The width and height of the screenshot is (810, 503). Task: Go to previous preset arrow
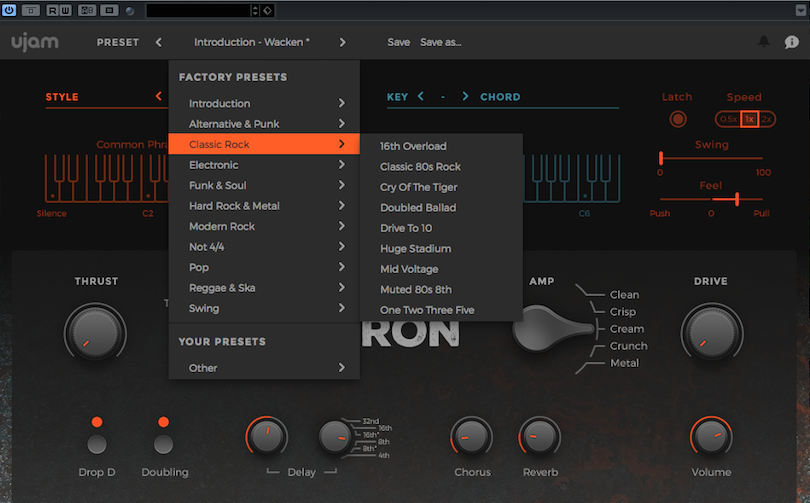click(x=159, y=42)
